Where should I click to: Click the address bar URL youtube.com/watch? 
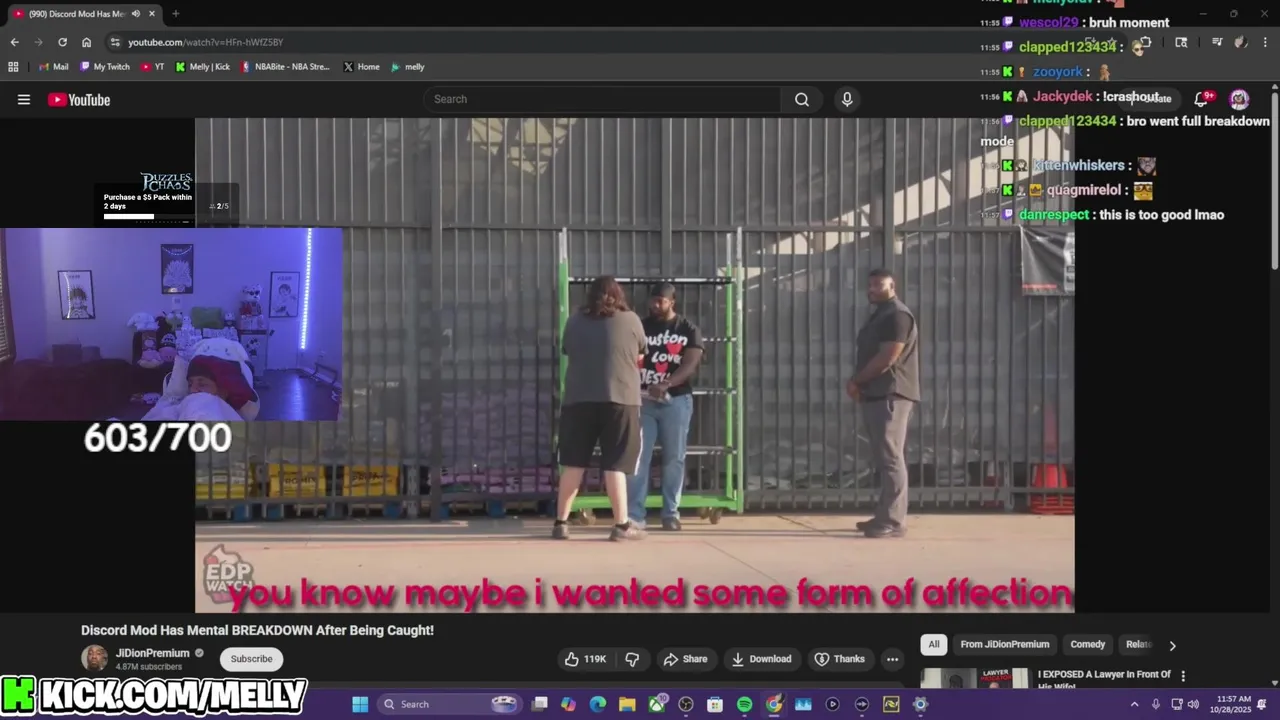[205, 42]
